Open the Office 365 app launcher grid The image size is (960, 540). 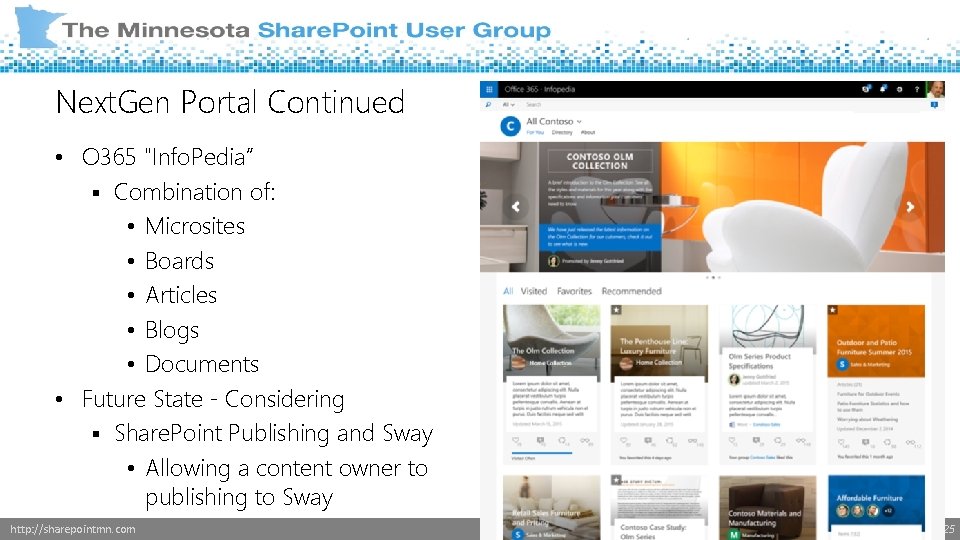pyautogui.click(x=489, y=89)
